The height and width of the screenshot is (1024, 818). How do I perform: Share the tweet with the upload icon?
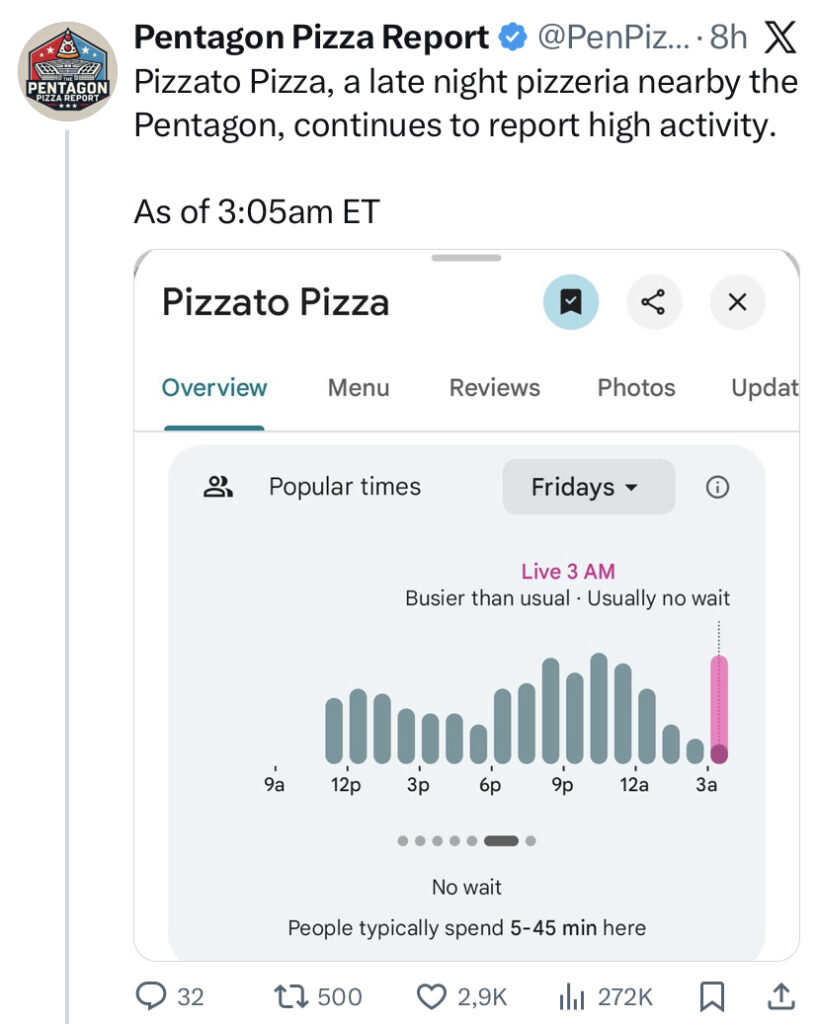click(x=781, y=996)
